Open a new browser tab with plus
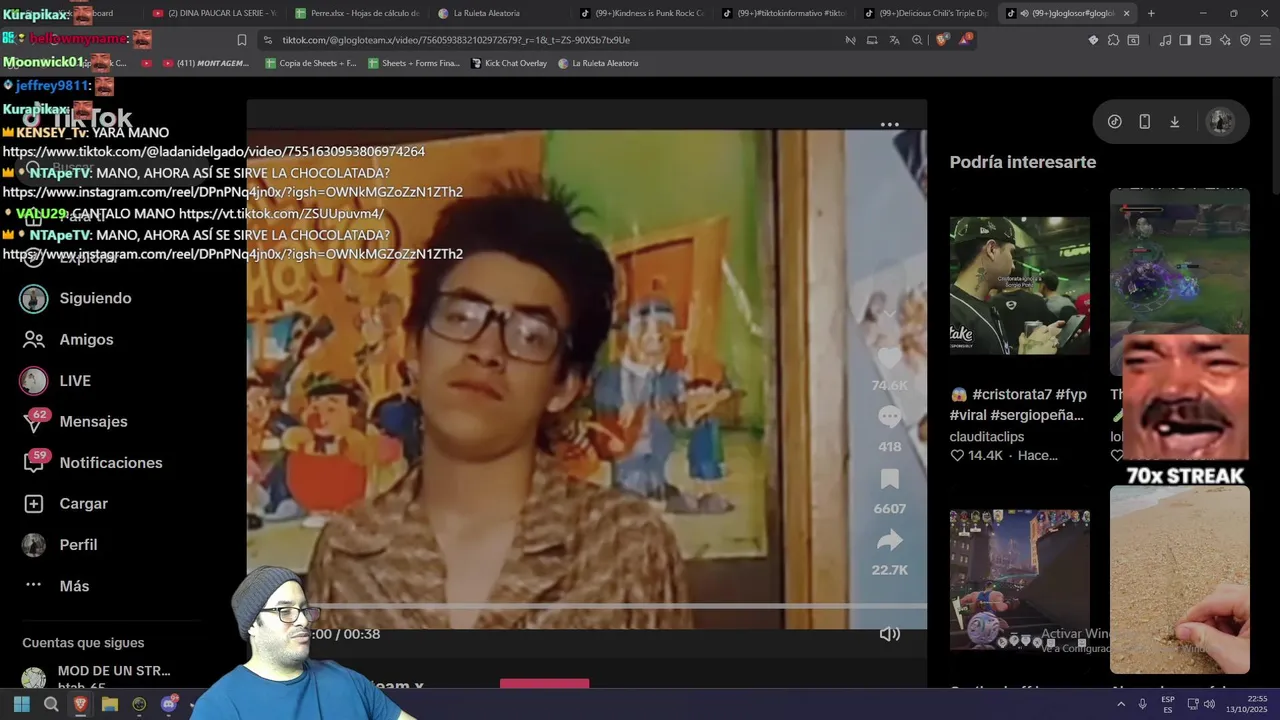The width and height of the screenshot is (1280, 720). pyautogui.click(x=1151, y=13)
